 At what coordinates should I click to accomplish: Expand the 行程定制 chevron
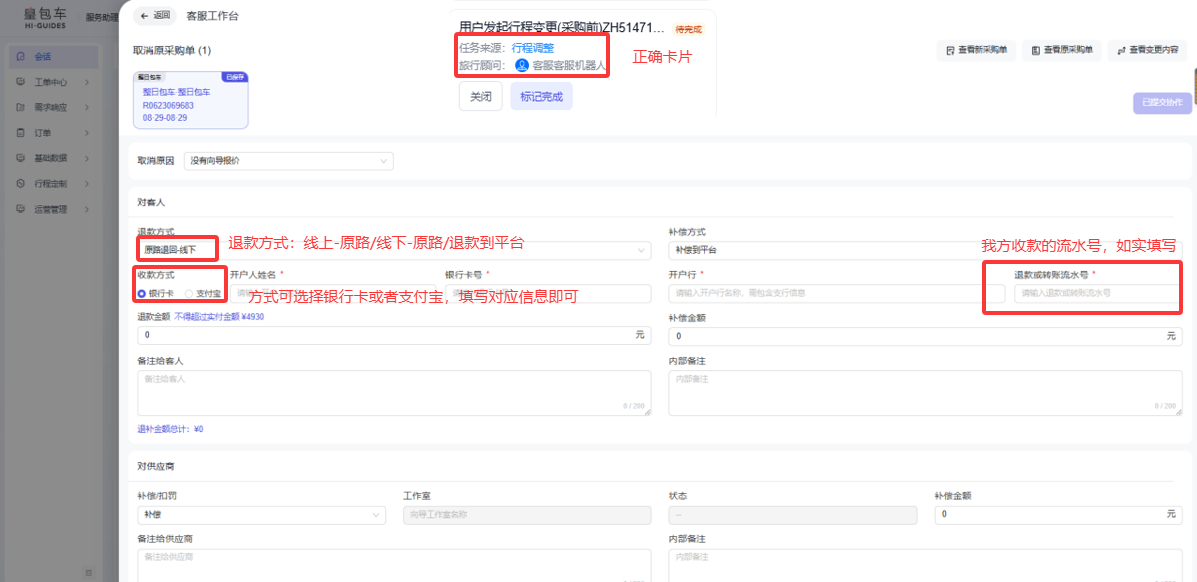coord(88,184)
